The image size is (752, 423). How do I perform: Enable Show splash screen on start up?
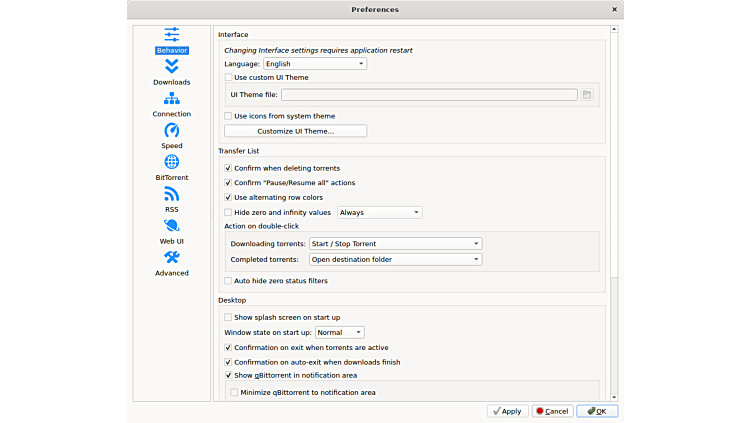tap(228, 317)
